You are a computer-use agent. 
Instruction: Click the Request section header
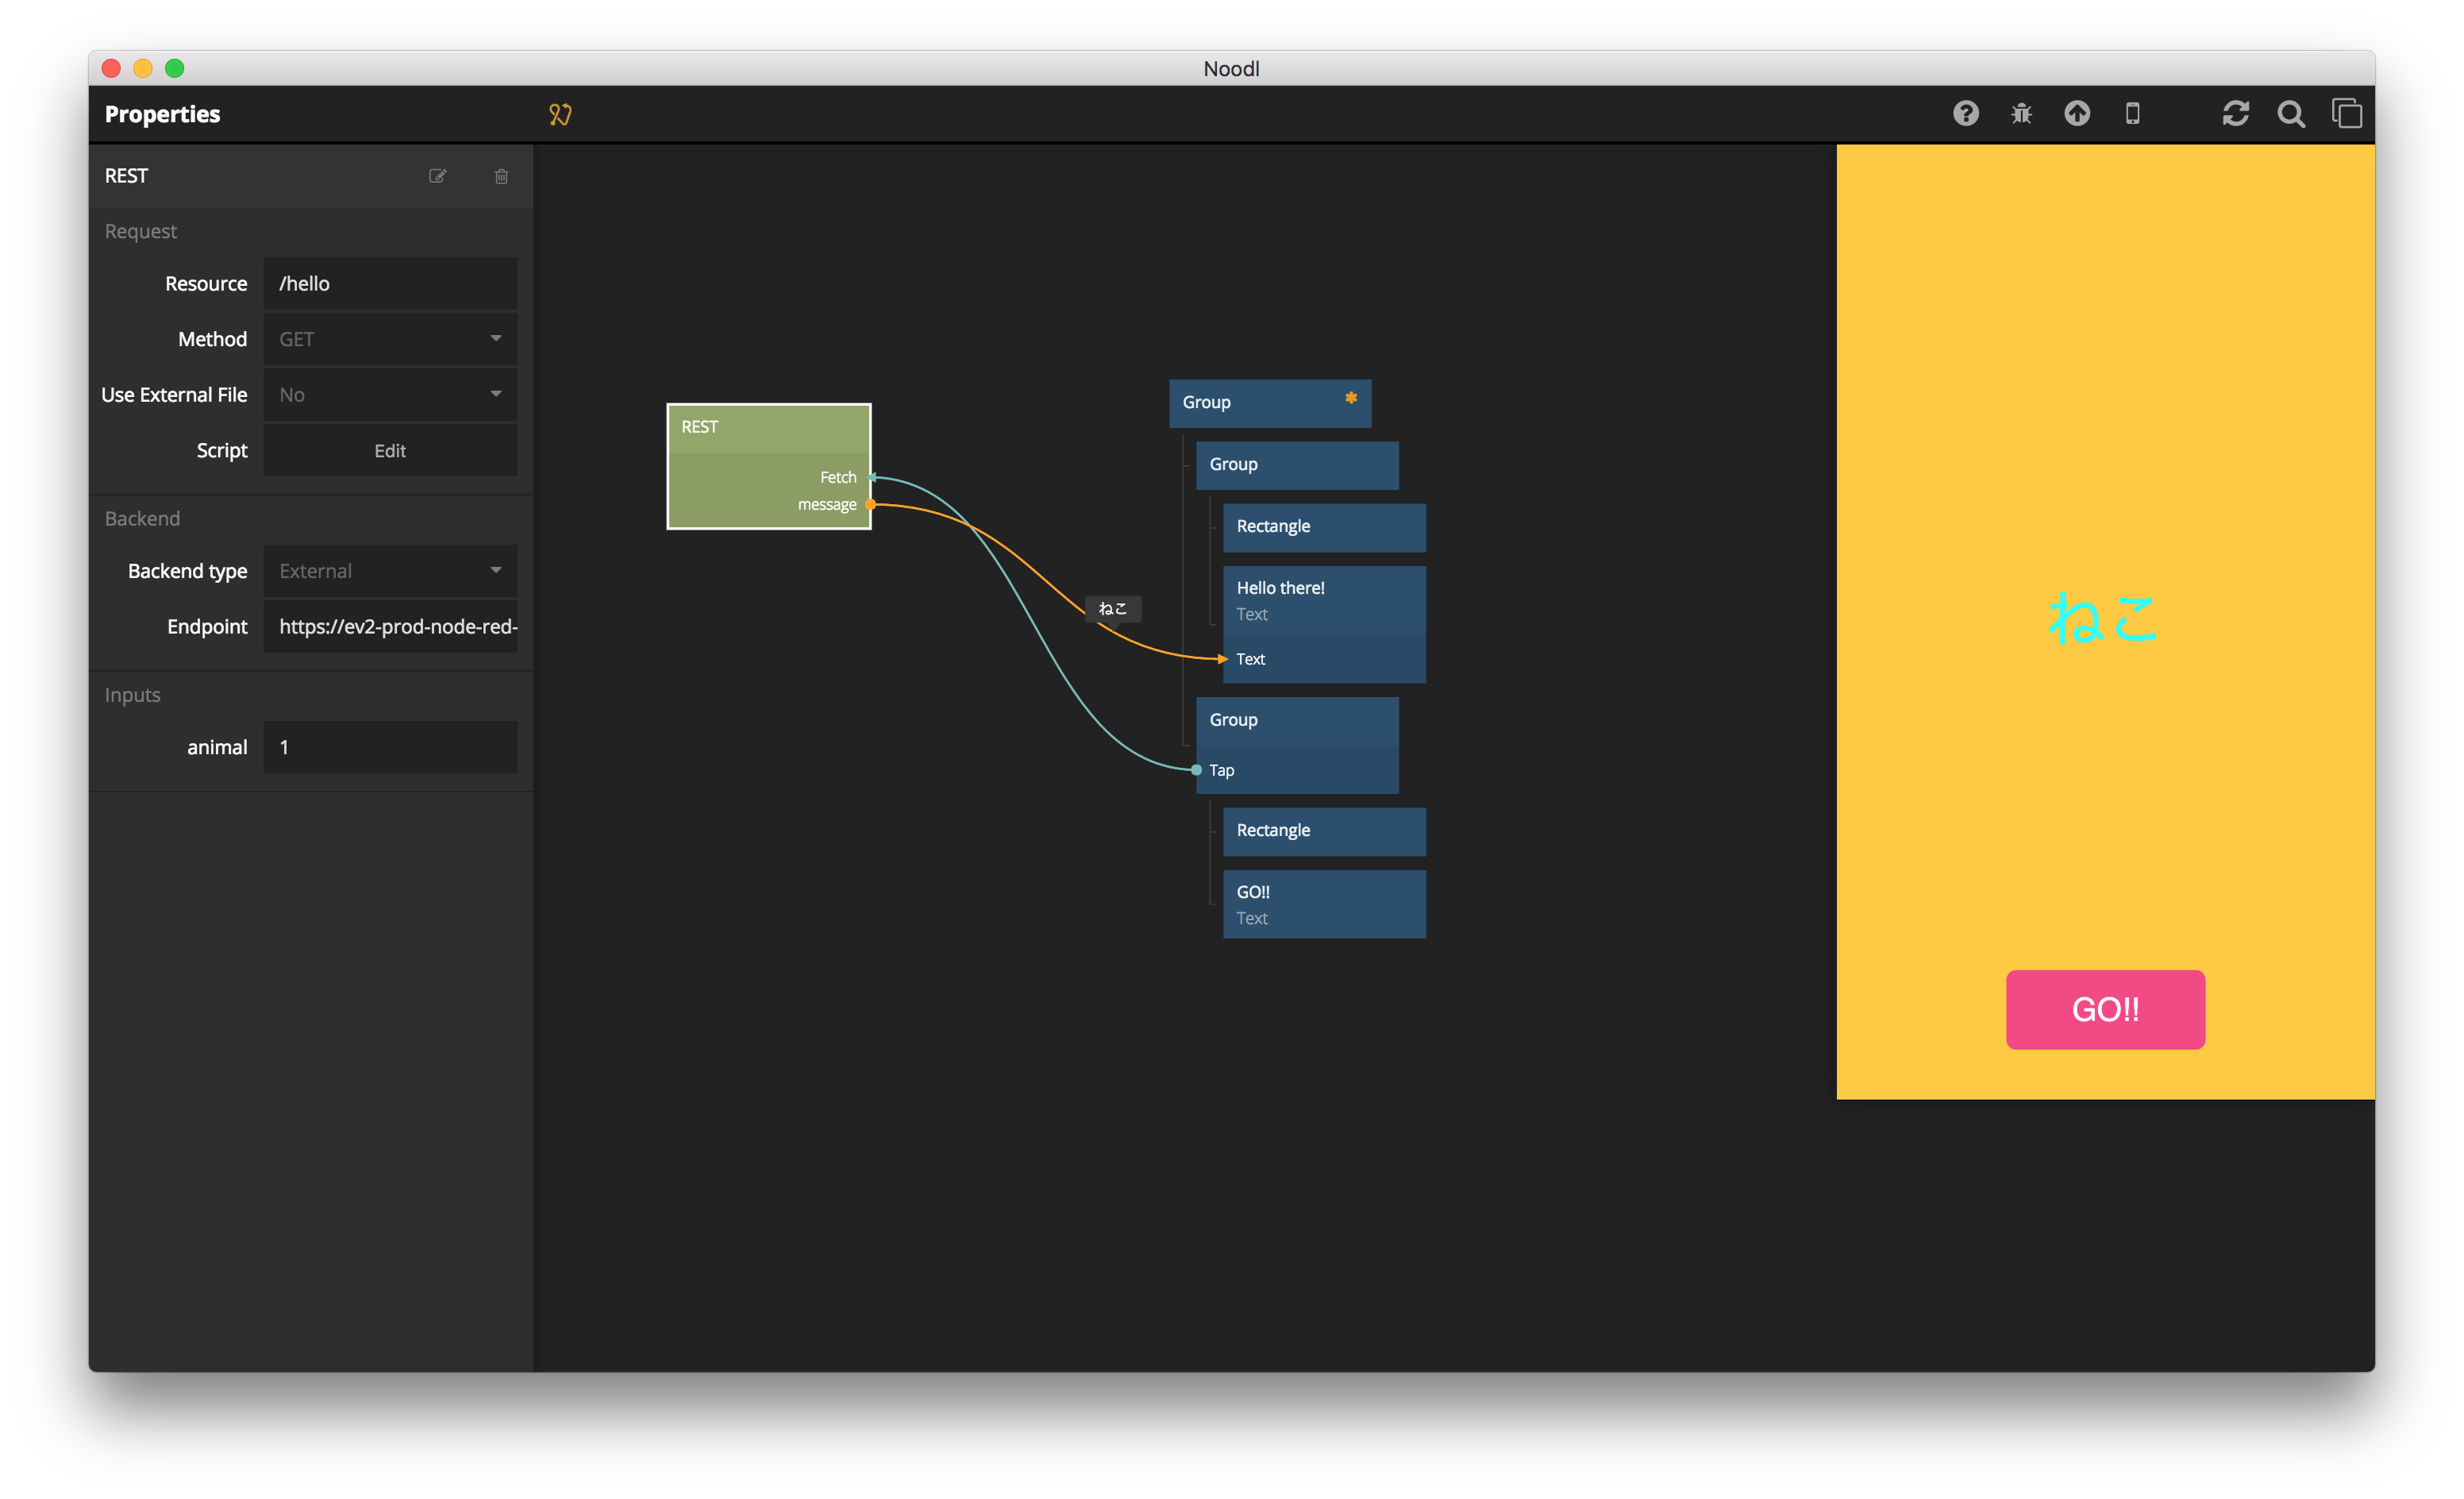coord(141,232)
